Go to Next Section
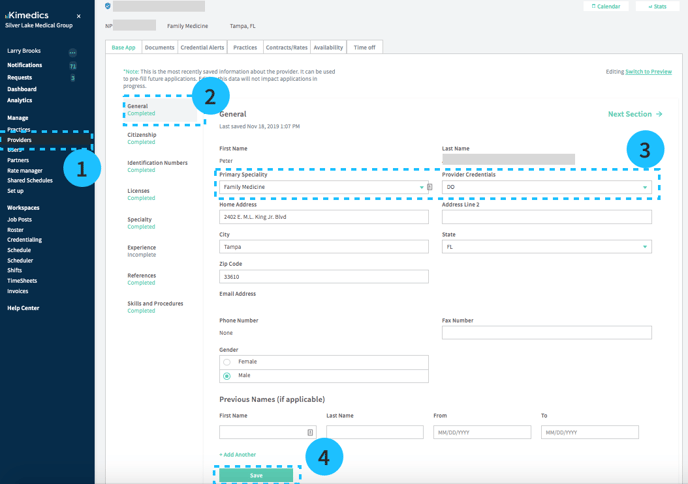 point(635,114)
